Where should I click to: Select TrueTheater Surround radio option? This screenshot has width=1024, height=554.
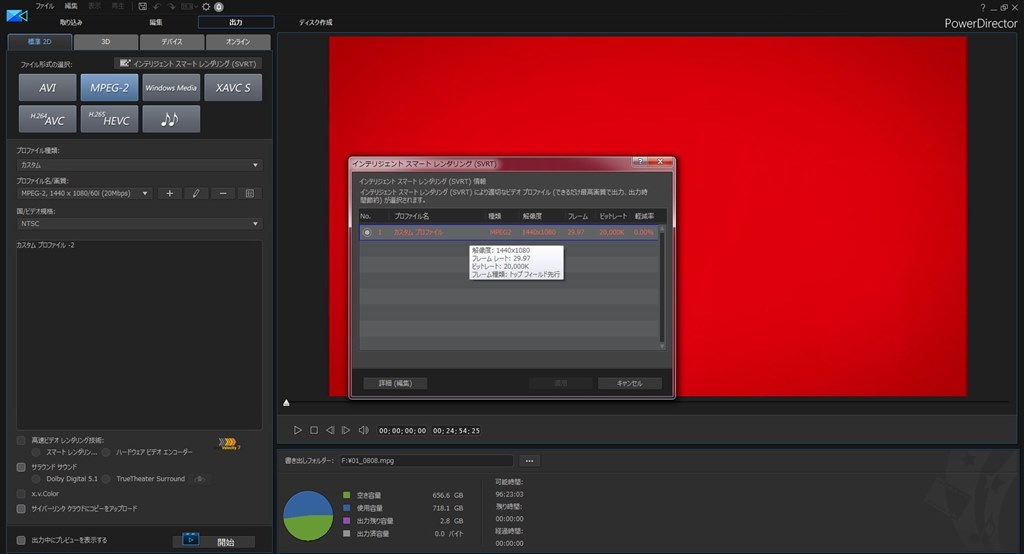(106, 479)
